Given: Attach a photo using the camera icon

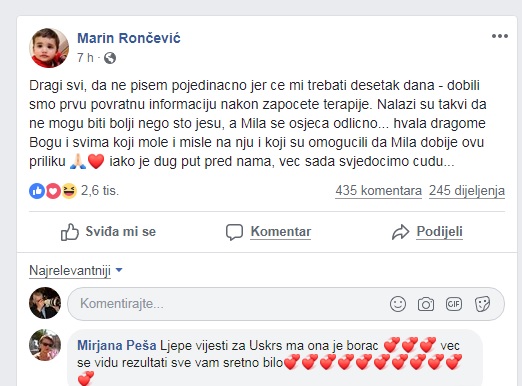Looking at the screenshot, I should [426, 304].
